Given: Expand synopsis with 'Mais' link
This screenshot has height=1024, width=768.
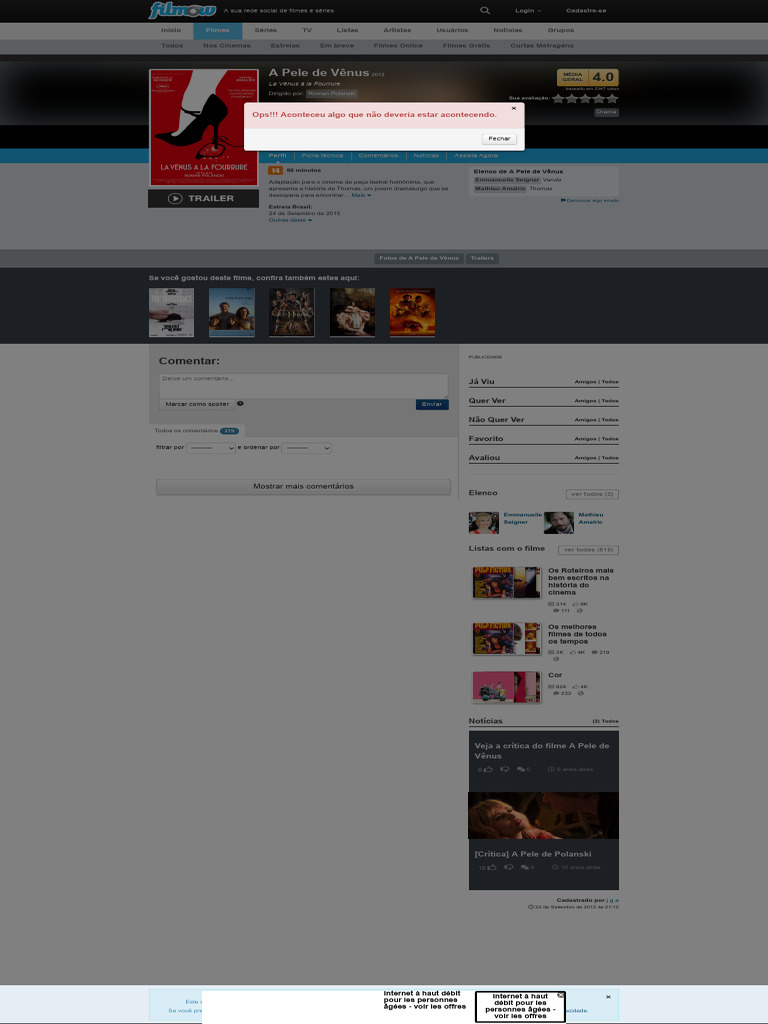Looking at the screenshot, I should pyautogui.click(x=361, y=195).
